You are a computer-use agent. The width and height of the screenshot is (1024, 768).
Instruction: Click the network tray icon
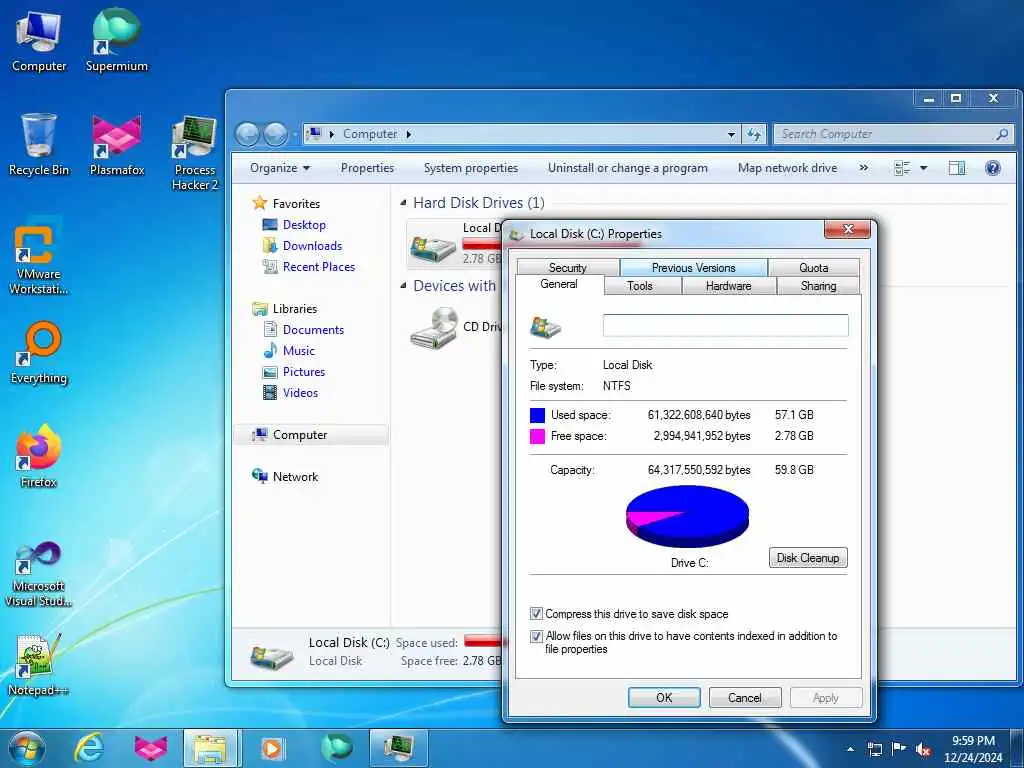pos(874,749)
